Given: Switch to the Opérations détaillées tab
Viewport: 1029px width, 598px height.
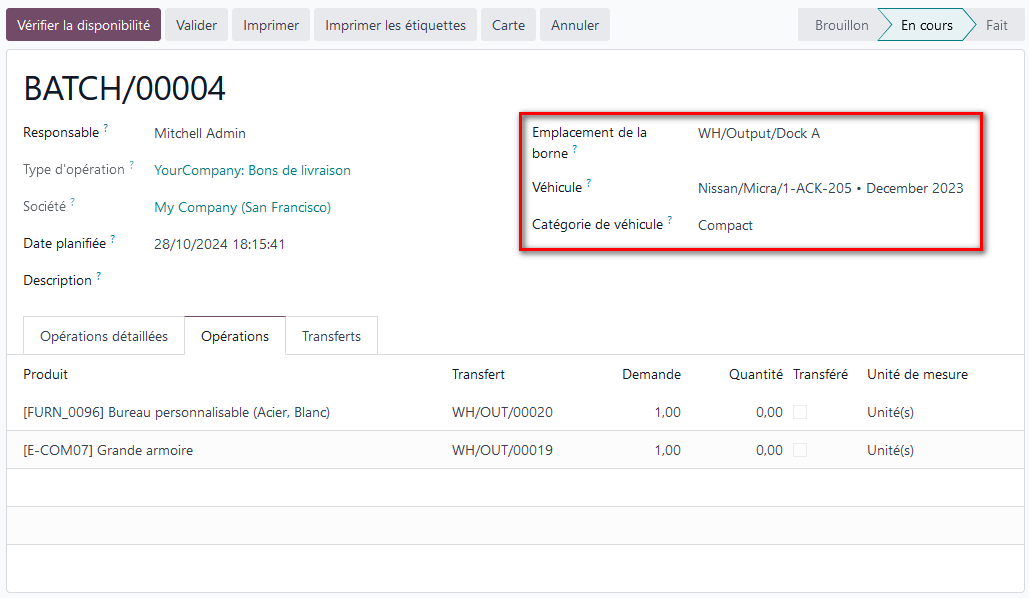Looking at the screenshot, I should [104, 336].
